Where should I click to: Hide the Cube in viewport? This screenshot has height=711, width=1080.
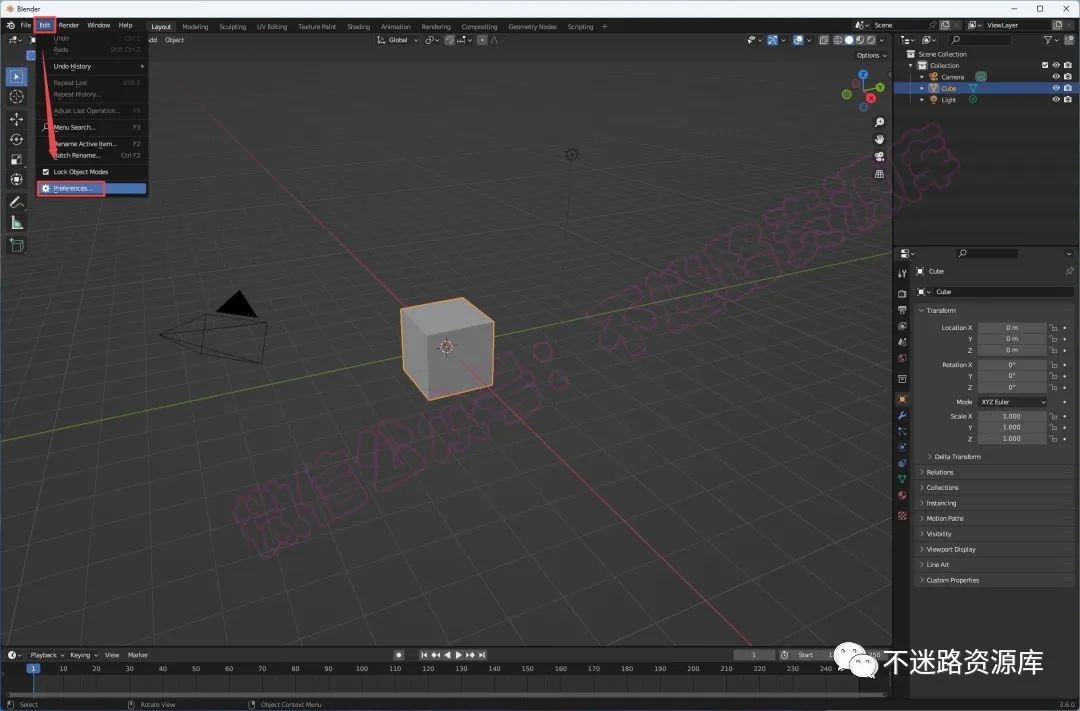[1056, 88]
